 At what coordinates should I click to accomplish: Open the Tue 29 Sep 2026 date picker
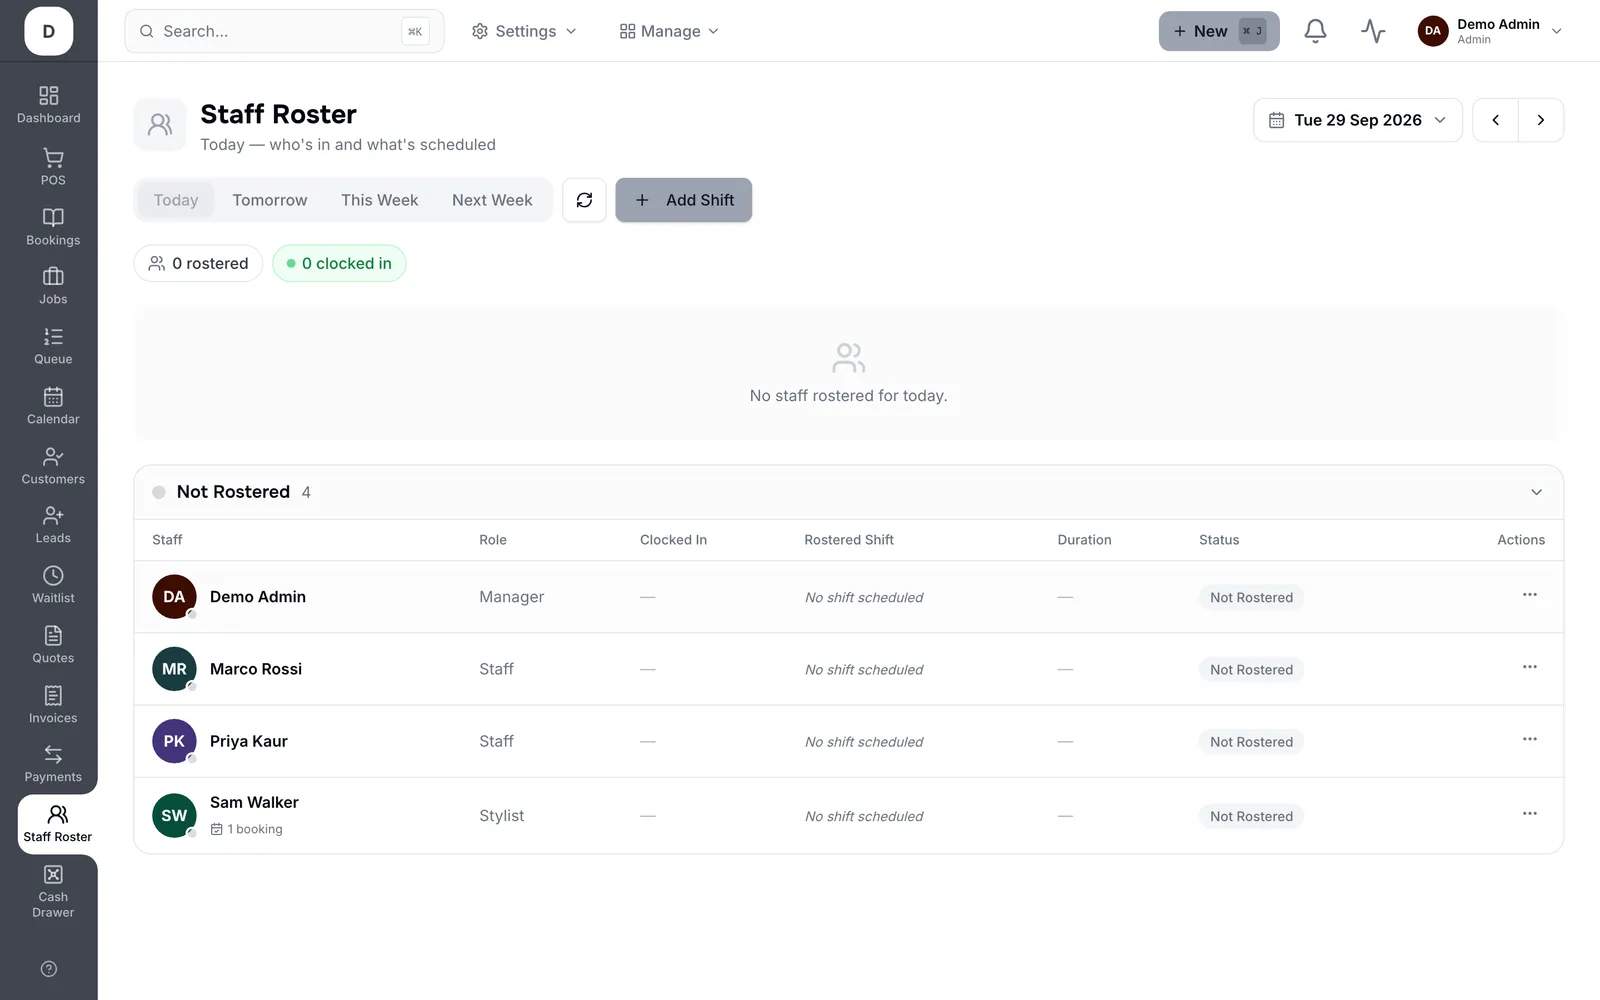pos(1358,120)
